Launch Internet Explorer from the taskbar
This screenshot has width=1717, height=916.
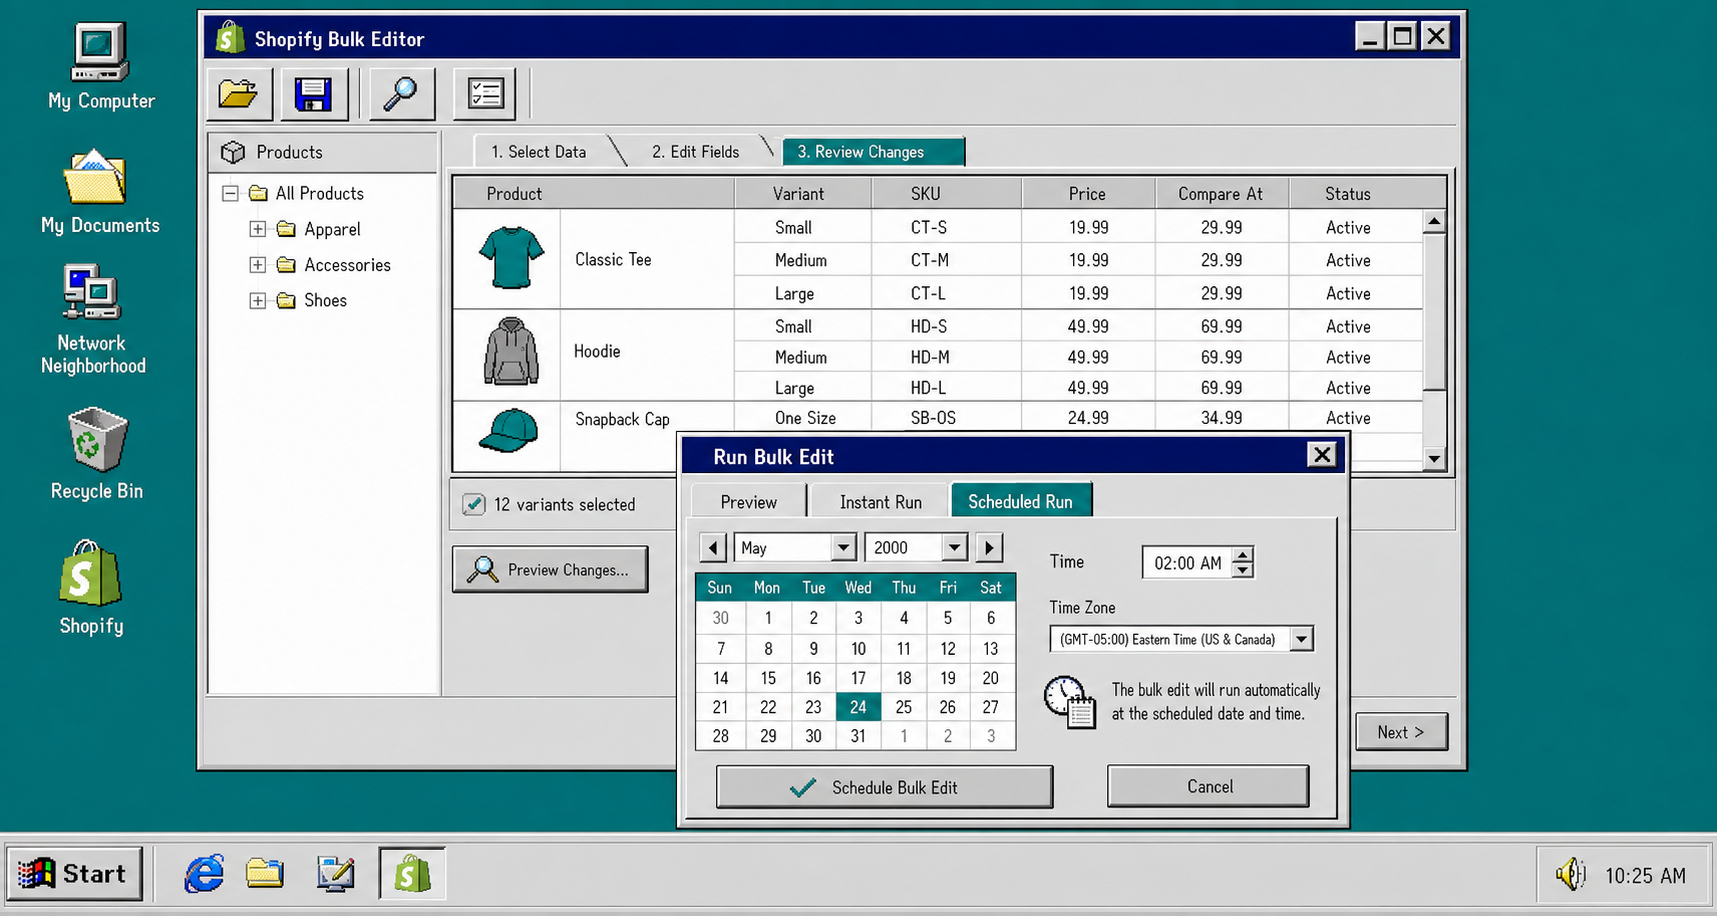coord(204,873)
